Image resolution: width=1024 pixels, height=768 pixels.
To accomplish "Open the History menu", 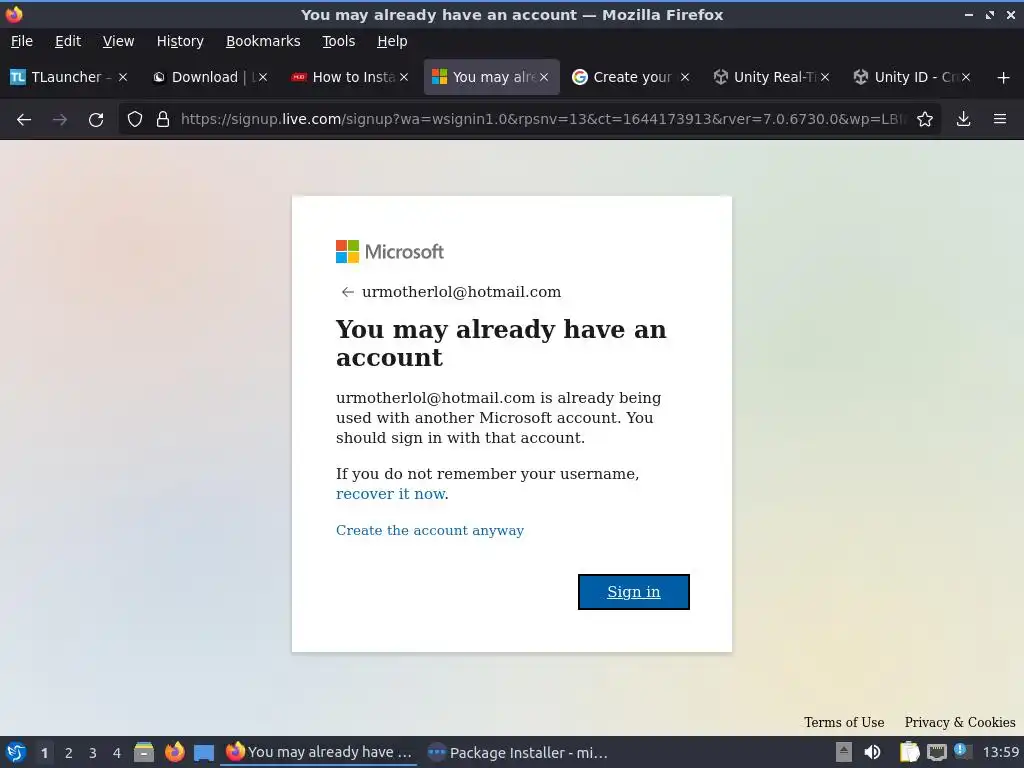I will pyautogui.click(x=180, y=41).
